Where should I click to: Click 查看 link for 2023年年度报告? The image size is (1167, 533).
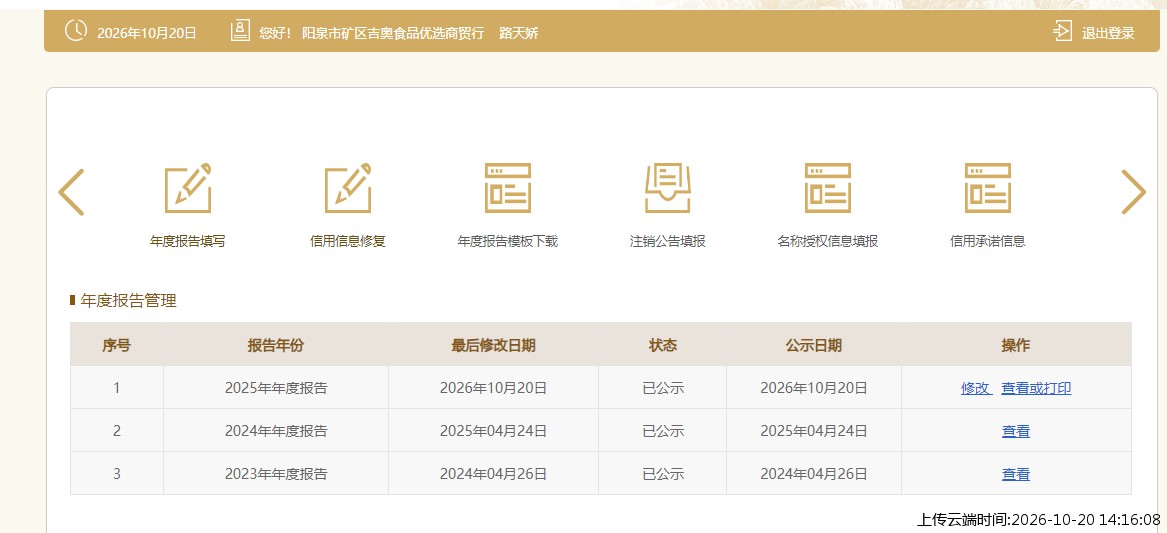[1016, 474]
